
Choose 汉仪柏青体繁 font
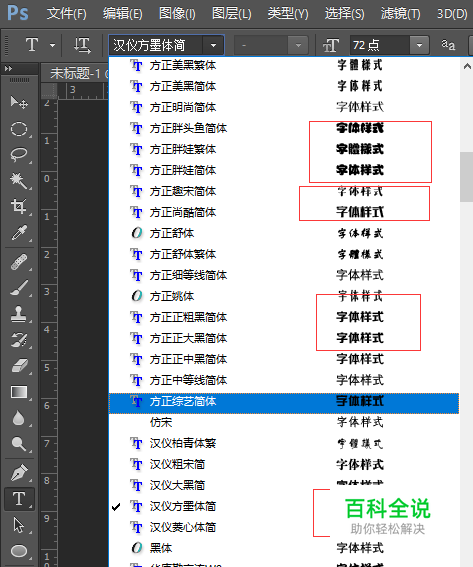(284, 443)
